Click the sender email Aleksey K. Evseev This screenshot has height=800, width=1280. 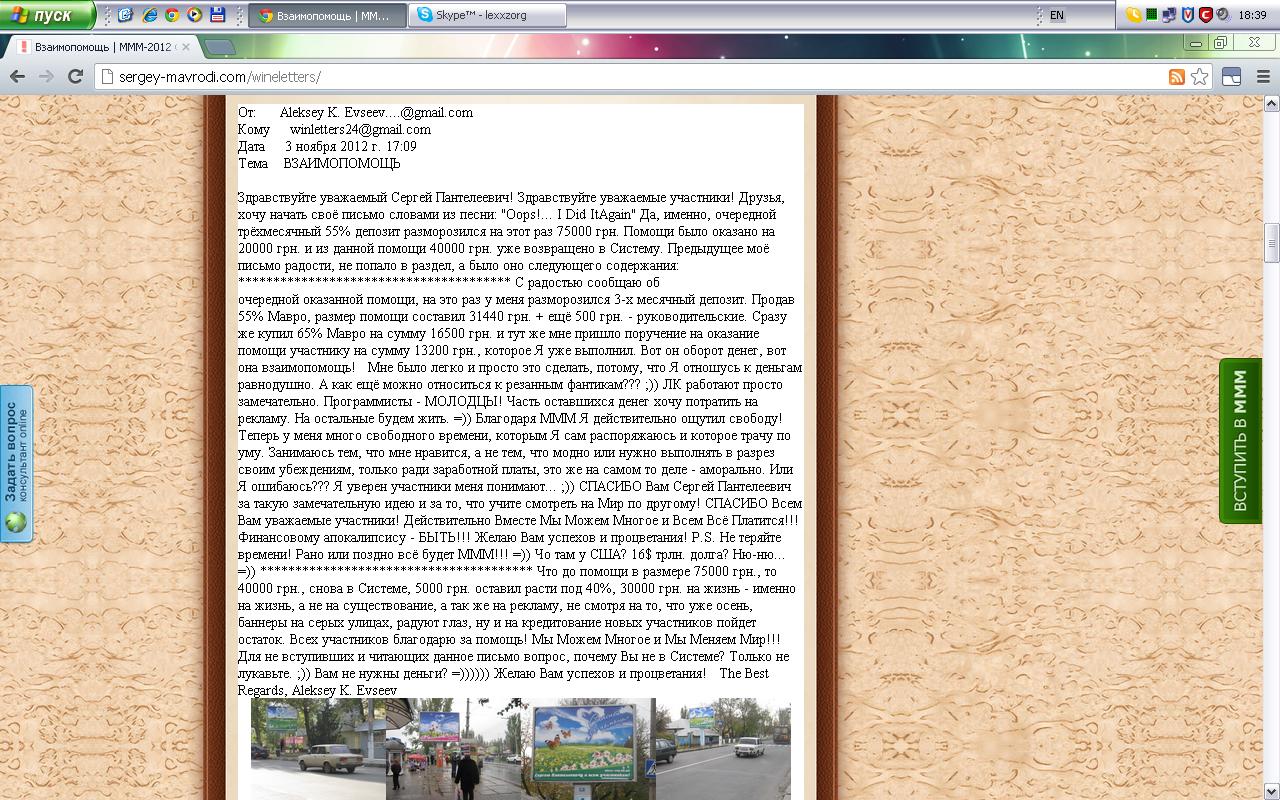(x=376, y=113)
